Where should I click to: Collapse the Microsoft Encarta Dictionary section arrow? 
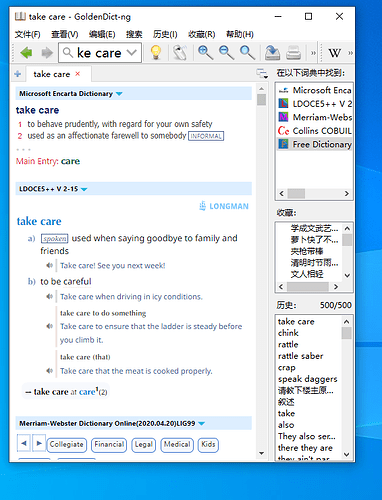pos(119,94)
